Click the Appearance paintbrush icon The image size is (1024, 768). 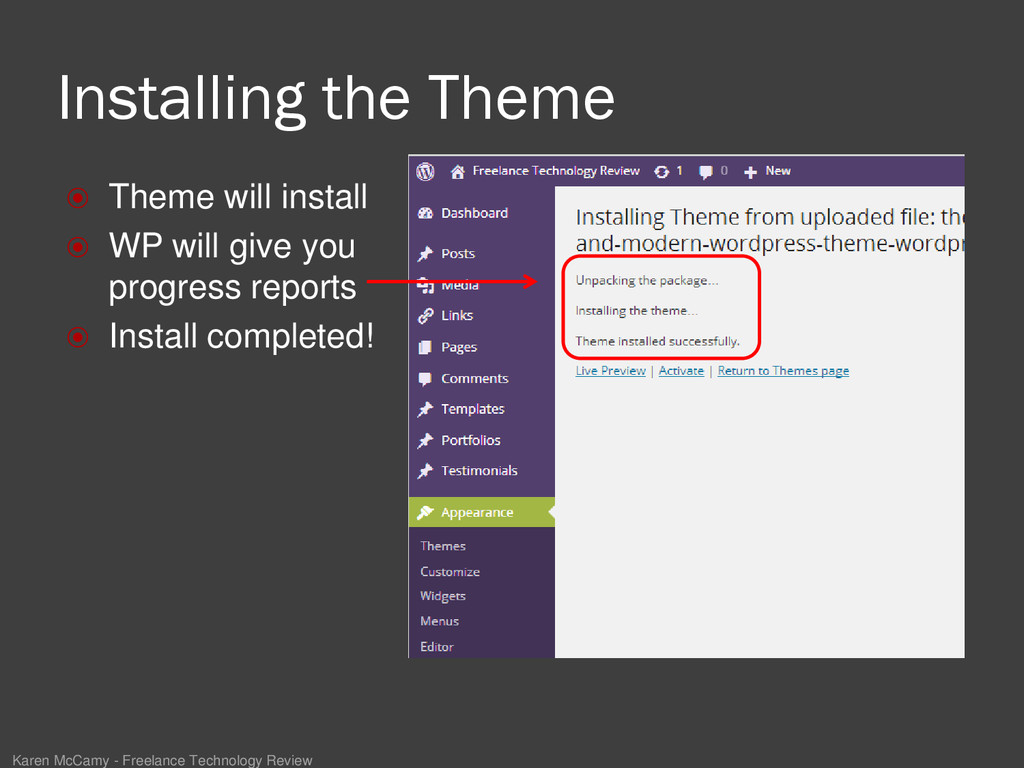pos(425,513)
